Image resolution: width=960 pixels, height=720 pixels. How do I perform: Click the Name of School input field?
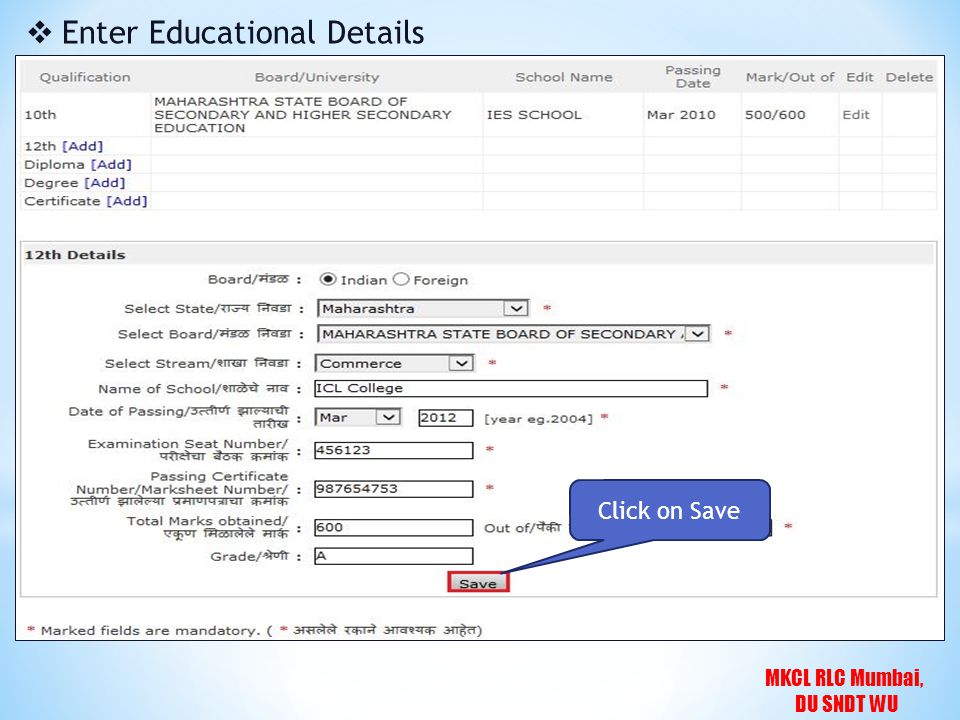click(511, 388)
